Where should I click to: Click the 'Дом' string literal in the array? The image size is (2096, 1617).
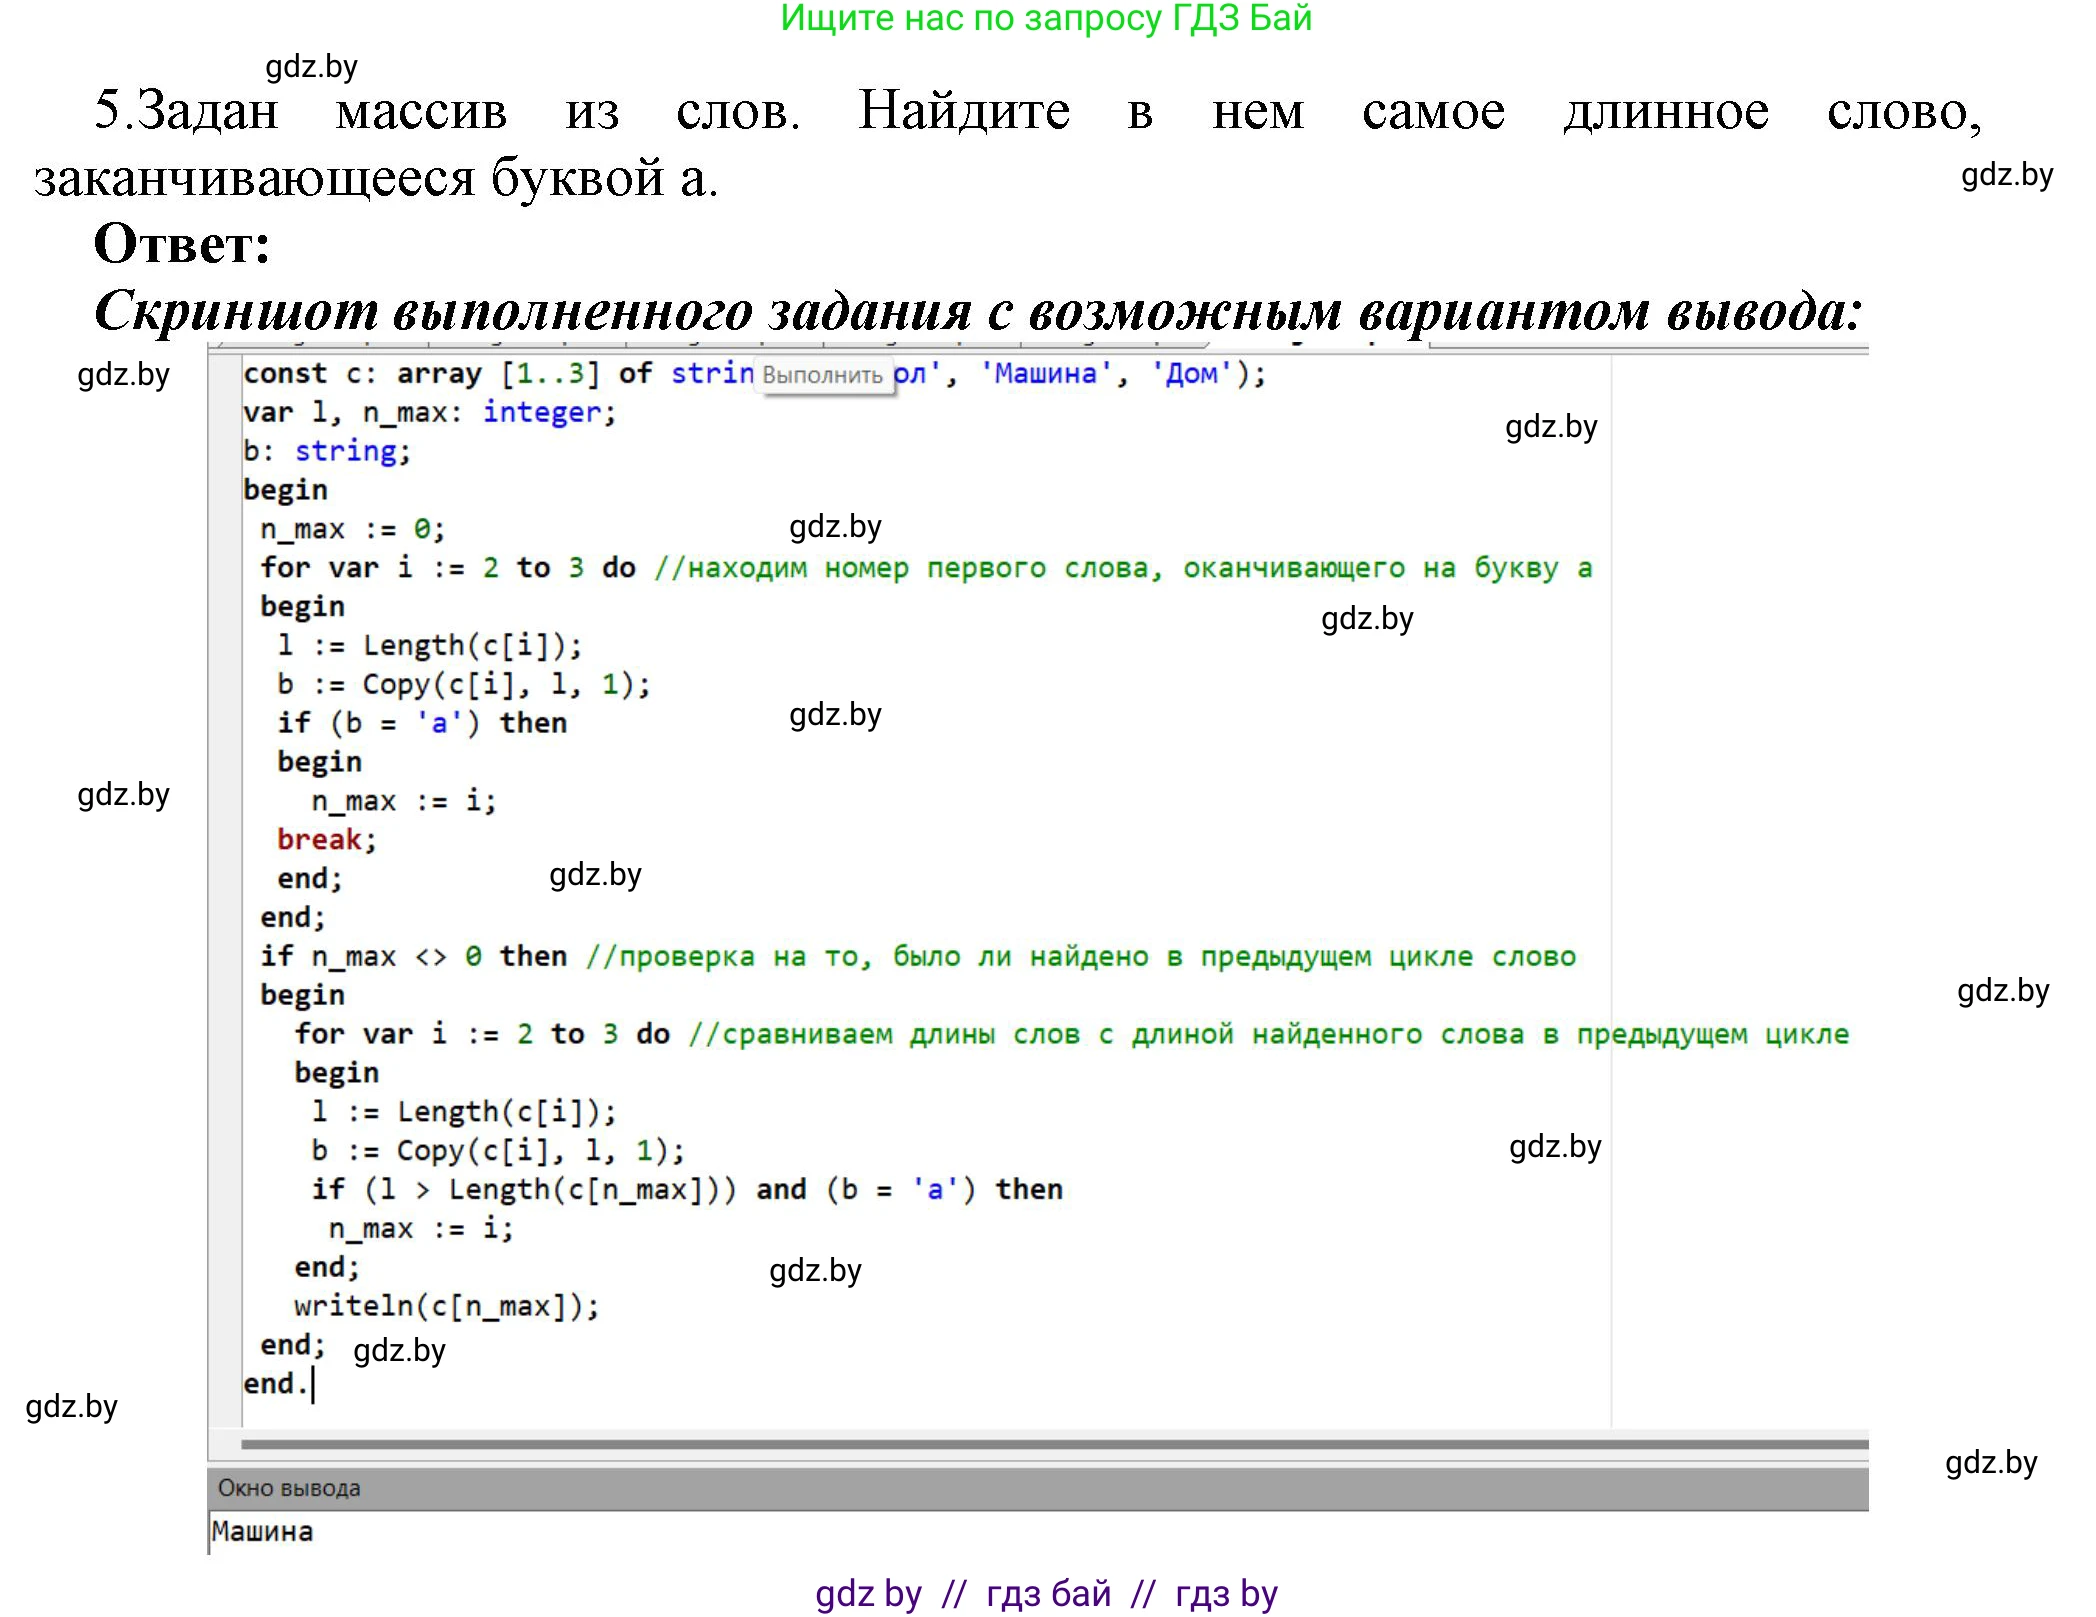(1191, 374)
